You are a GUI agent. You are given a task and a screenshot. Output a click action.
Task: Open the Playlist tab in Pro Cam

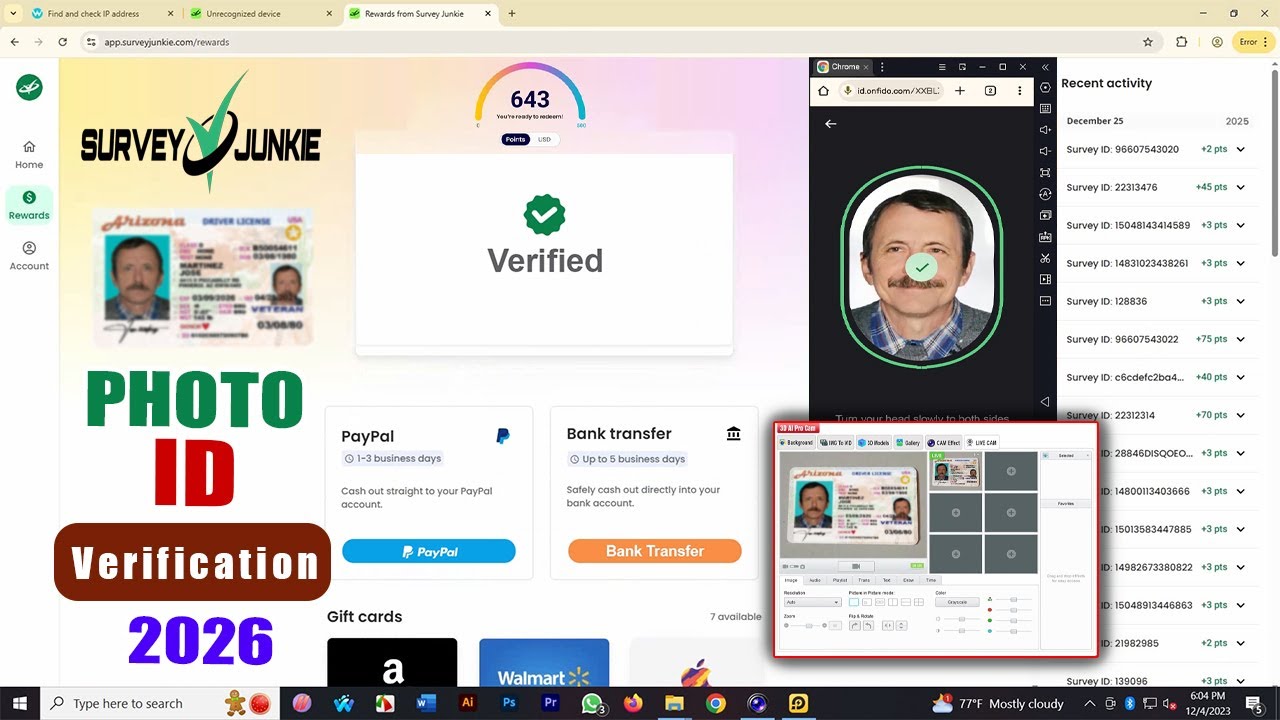(838, 580)
